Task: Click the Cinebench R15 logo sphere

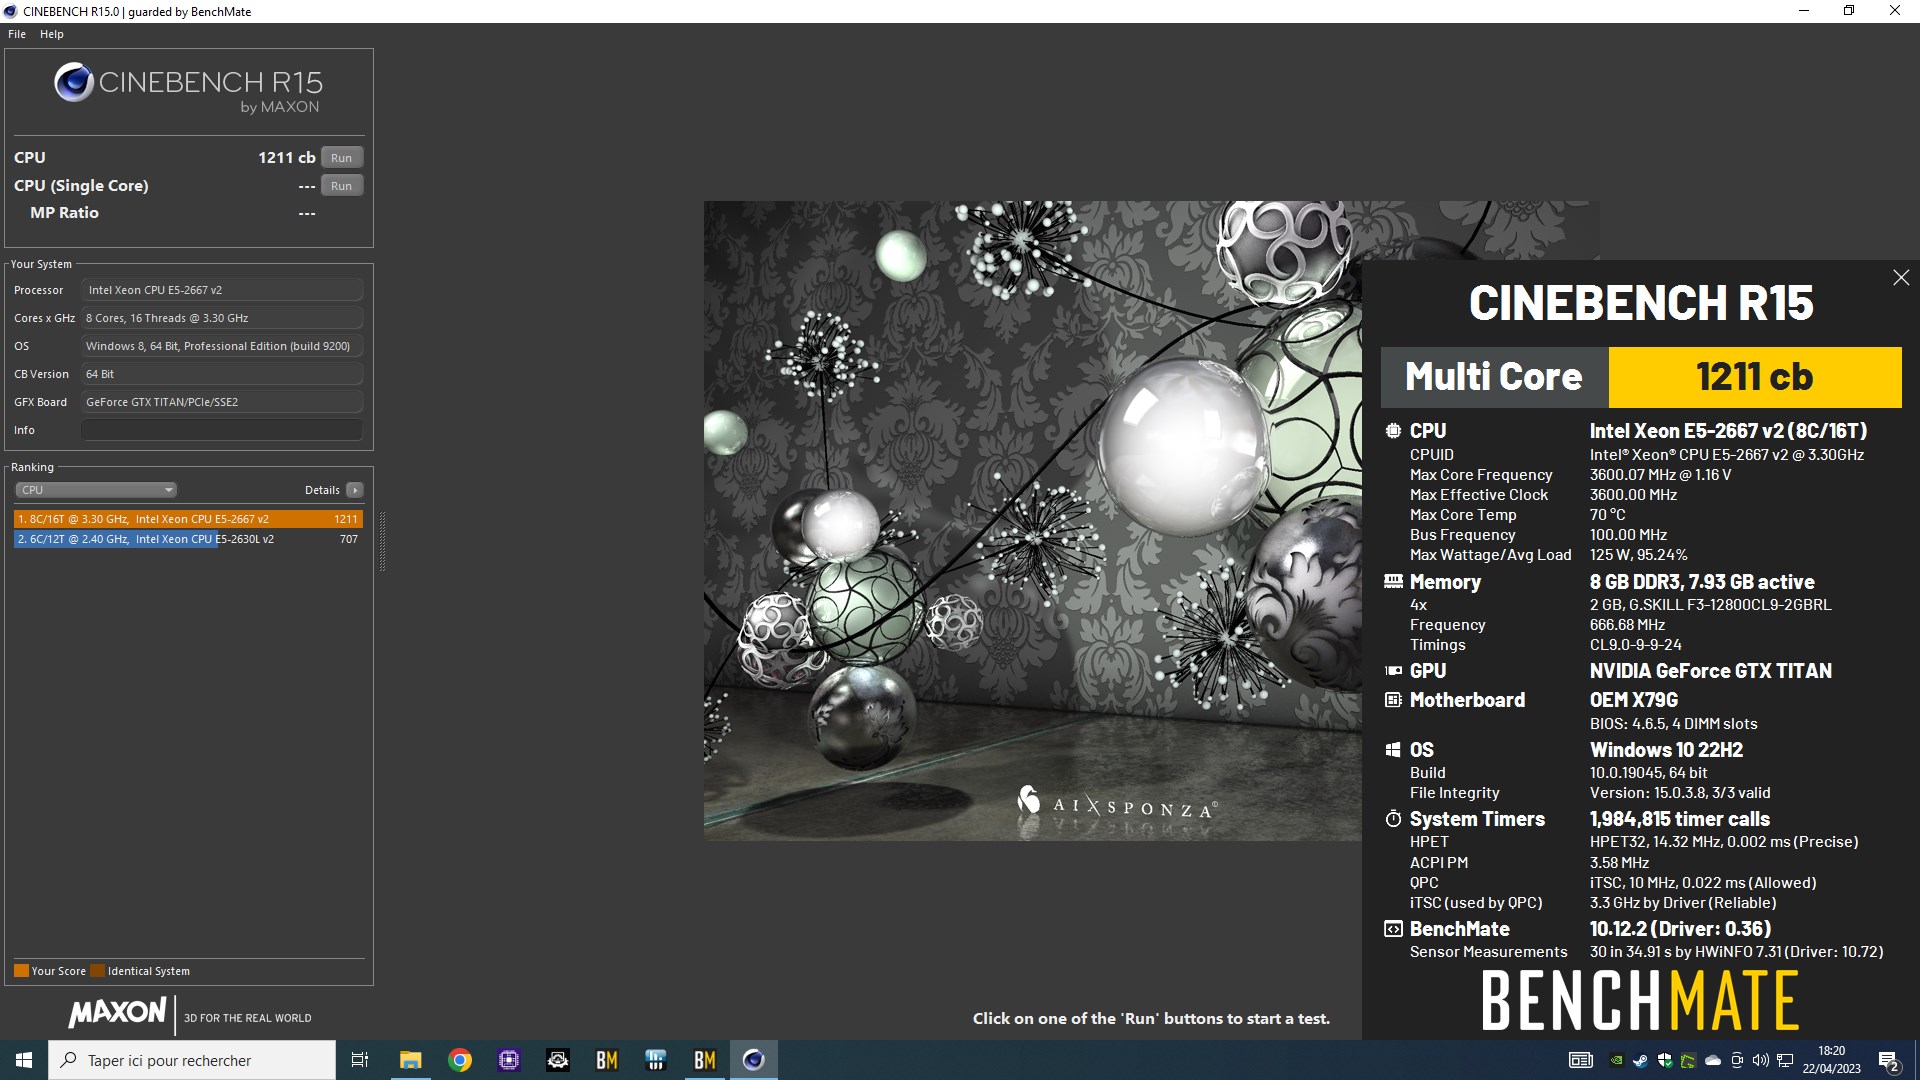Action: pos(74,82)
